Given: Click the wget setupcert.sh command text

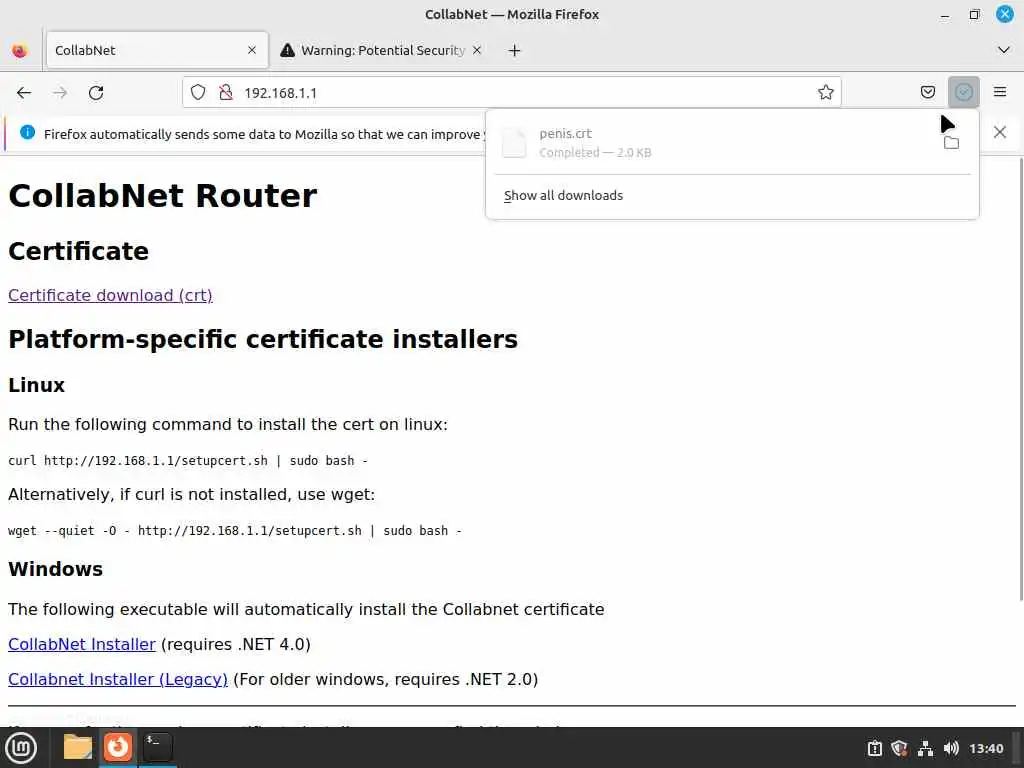Looking at the screenshot, I should 235,530.
